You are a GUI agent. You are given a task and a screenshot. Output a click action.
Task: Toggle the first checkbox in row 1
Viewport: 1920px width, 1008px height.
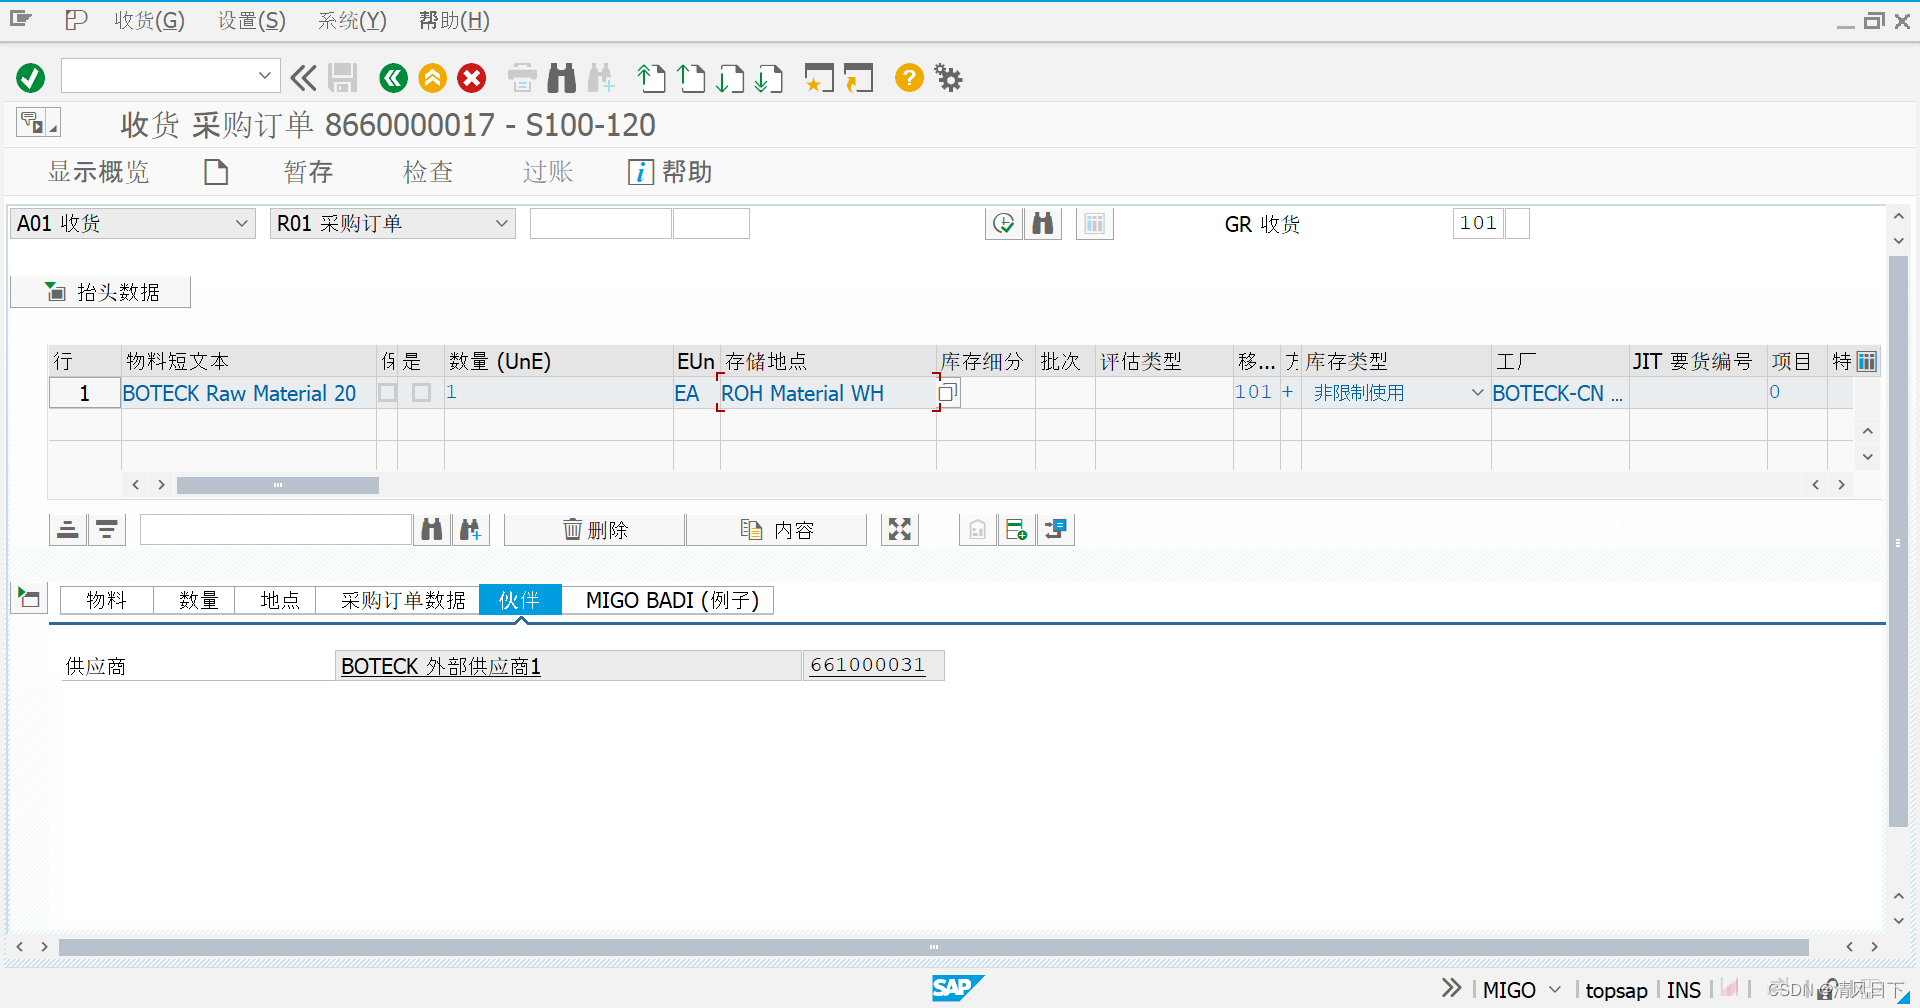coord(388,393)
